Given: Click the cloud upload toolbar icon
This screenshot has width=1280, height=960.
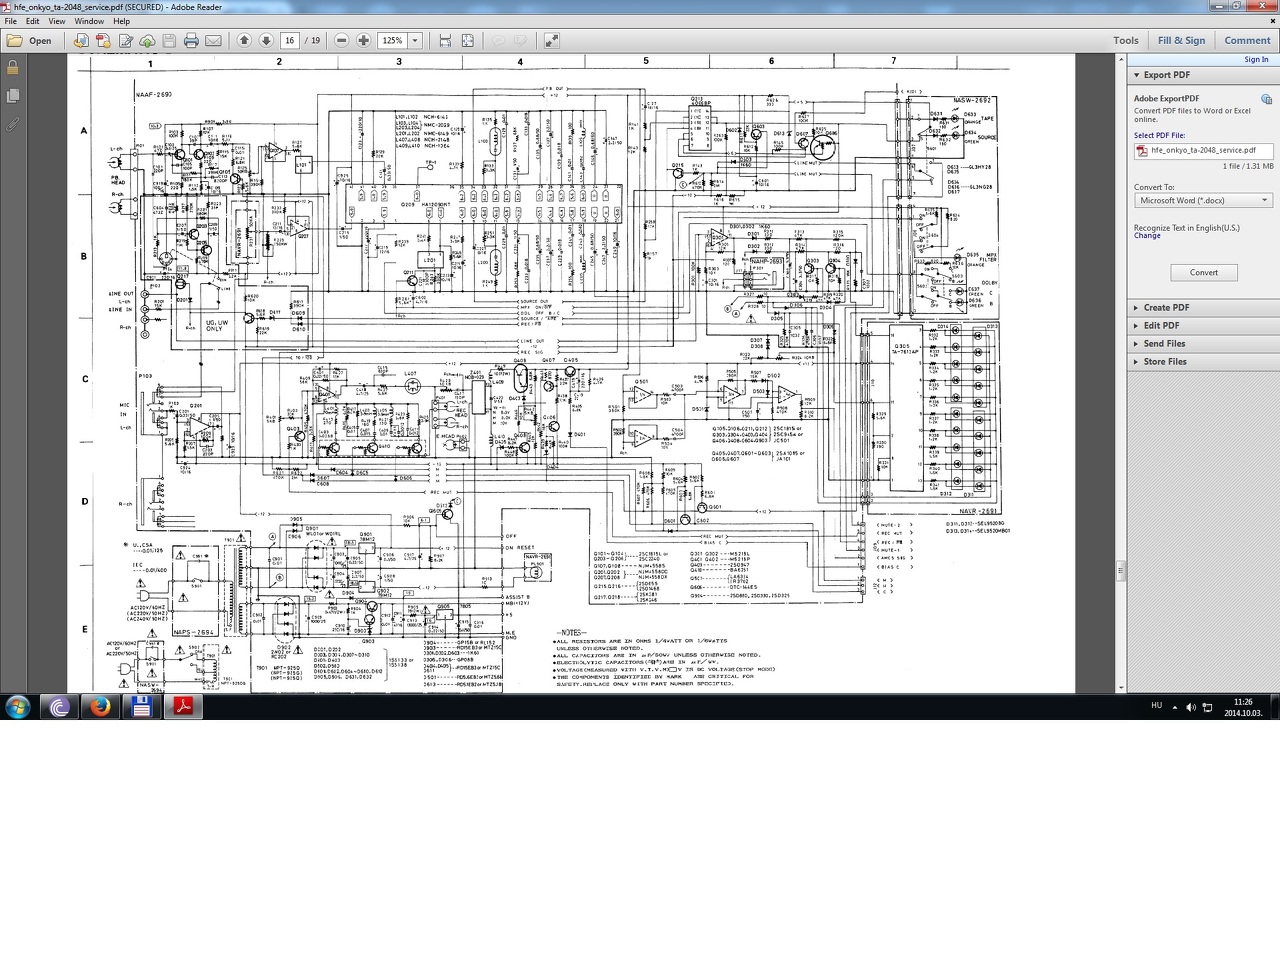Looking at the screenshot, I should coord(147,41).
